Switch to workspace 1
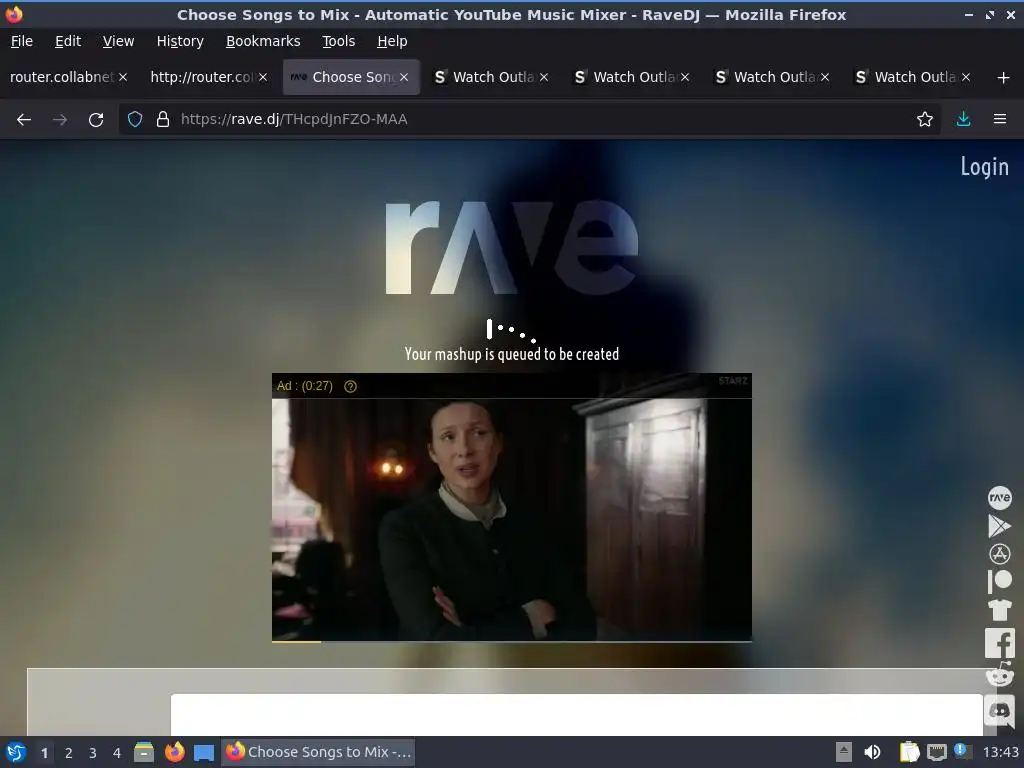This screenshot has height=768, width=1024. [x=44, y=753]
